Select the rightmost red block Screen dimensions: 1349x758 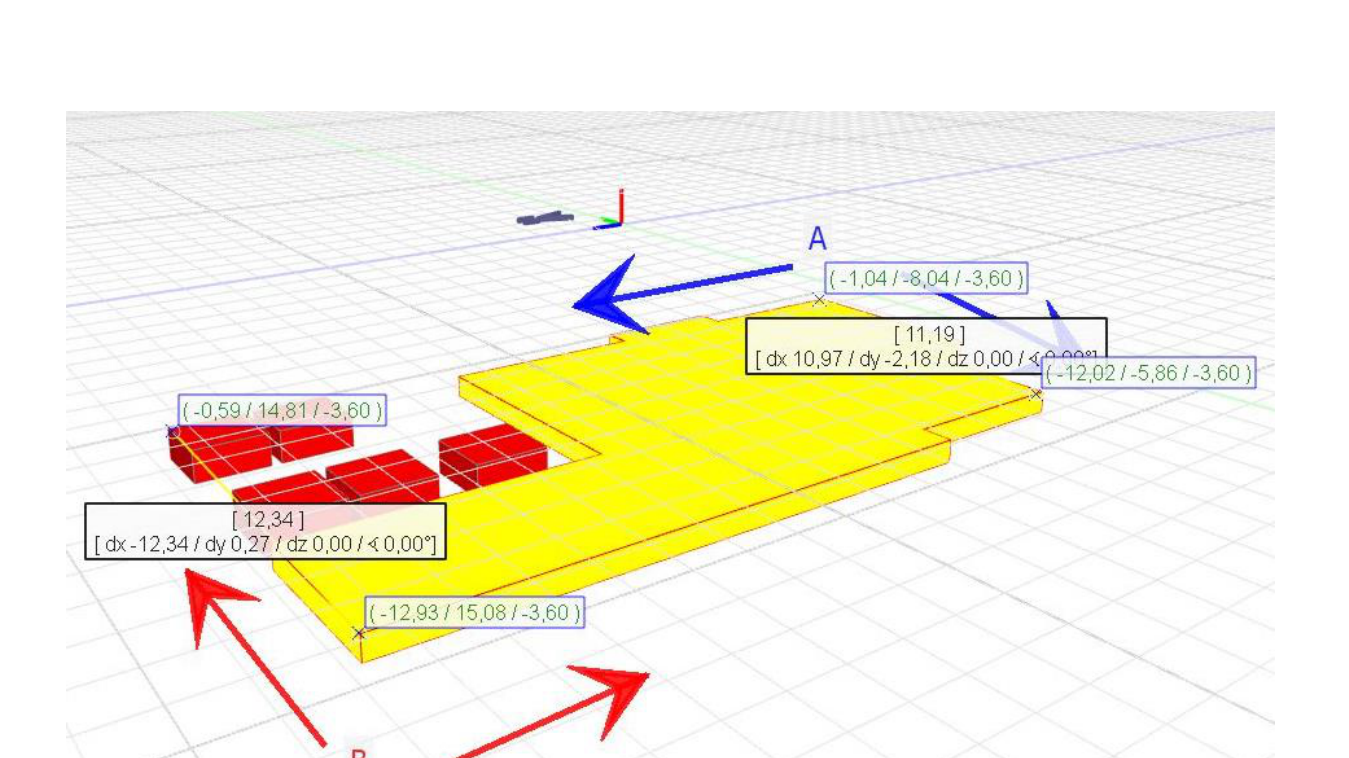coord(493,455)
